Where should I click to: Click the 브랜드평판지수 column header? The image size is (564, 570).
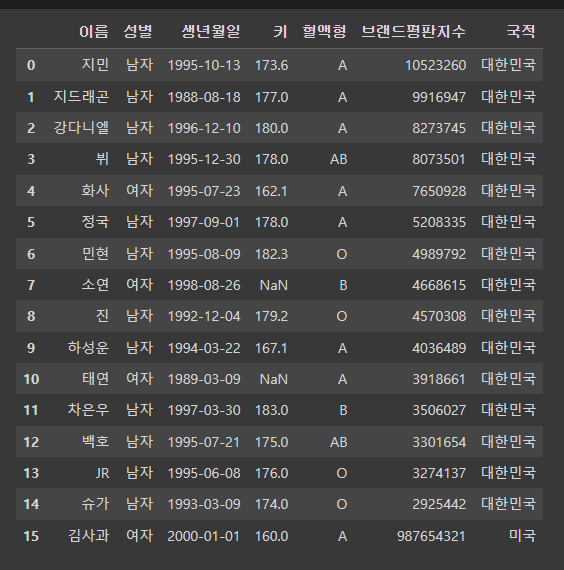413,32
